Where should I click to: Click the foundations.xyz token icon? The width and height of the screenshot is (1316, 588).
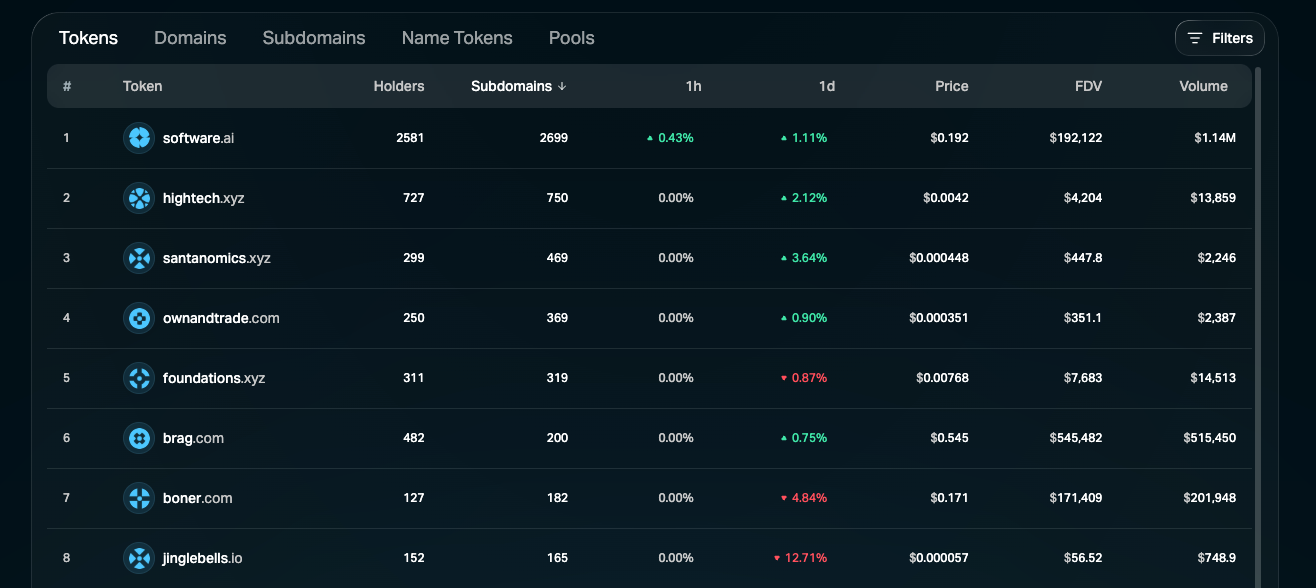[x=138, y=378]
